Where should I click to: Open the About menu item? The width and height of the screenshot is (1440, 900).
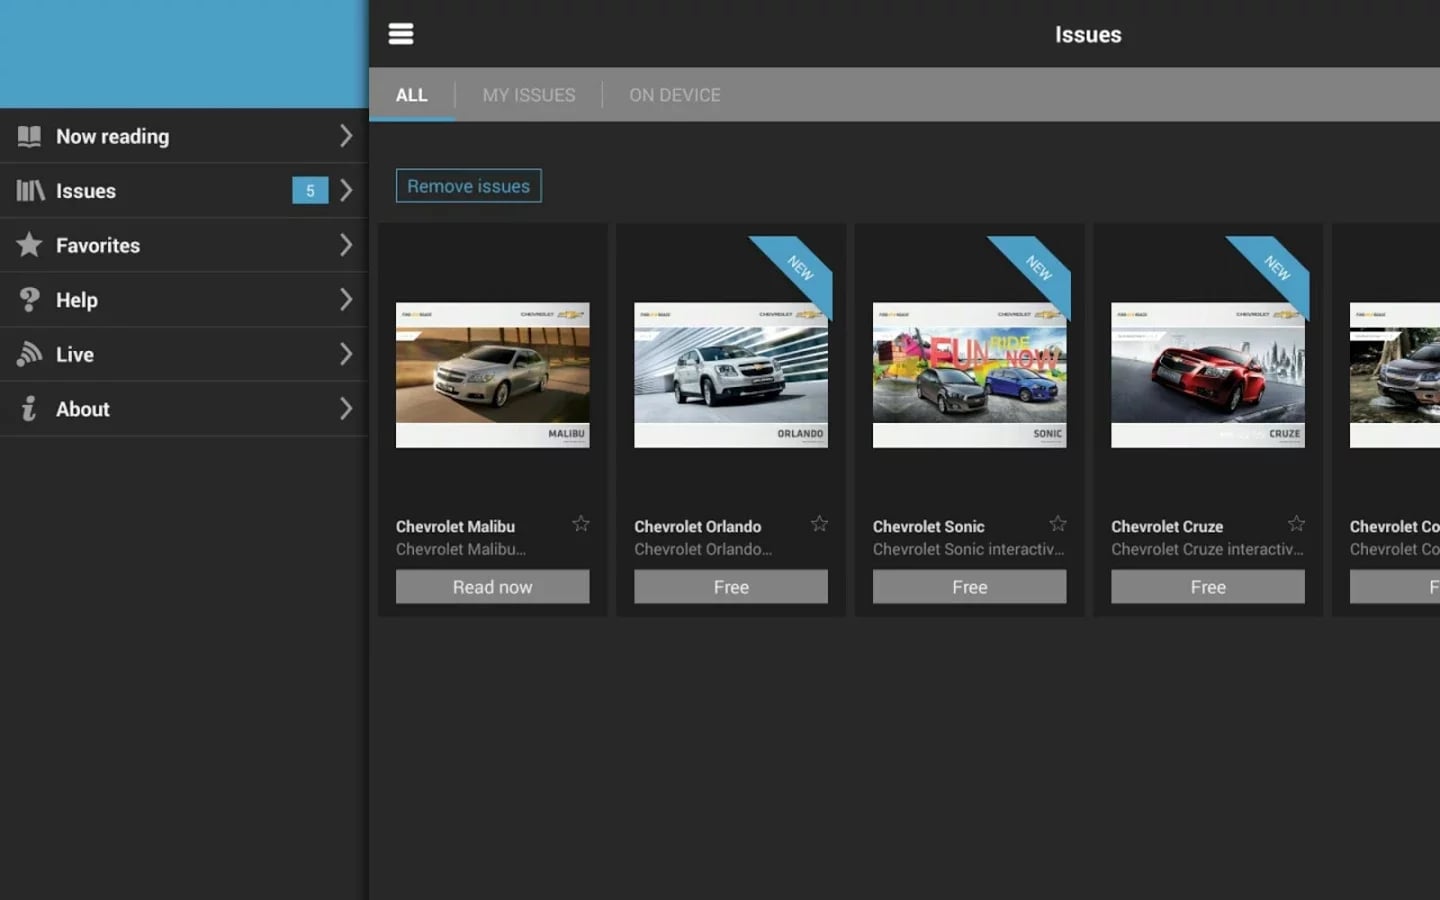[x=184, y=409]
